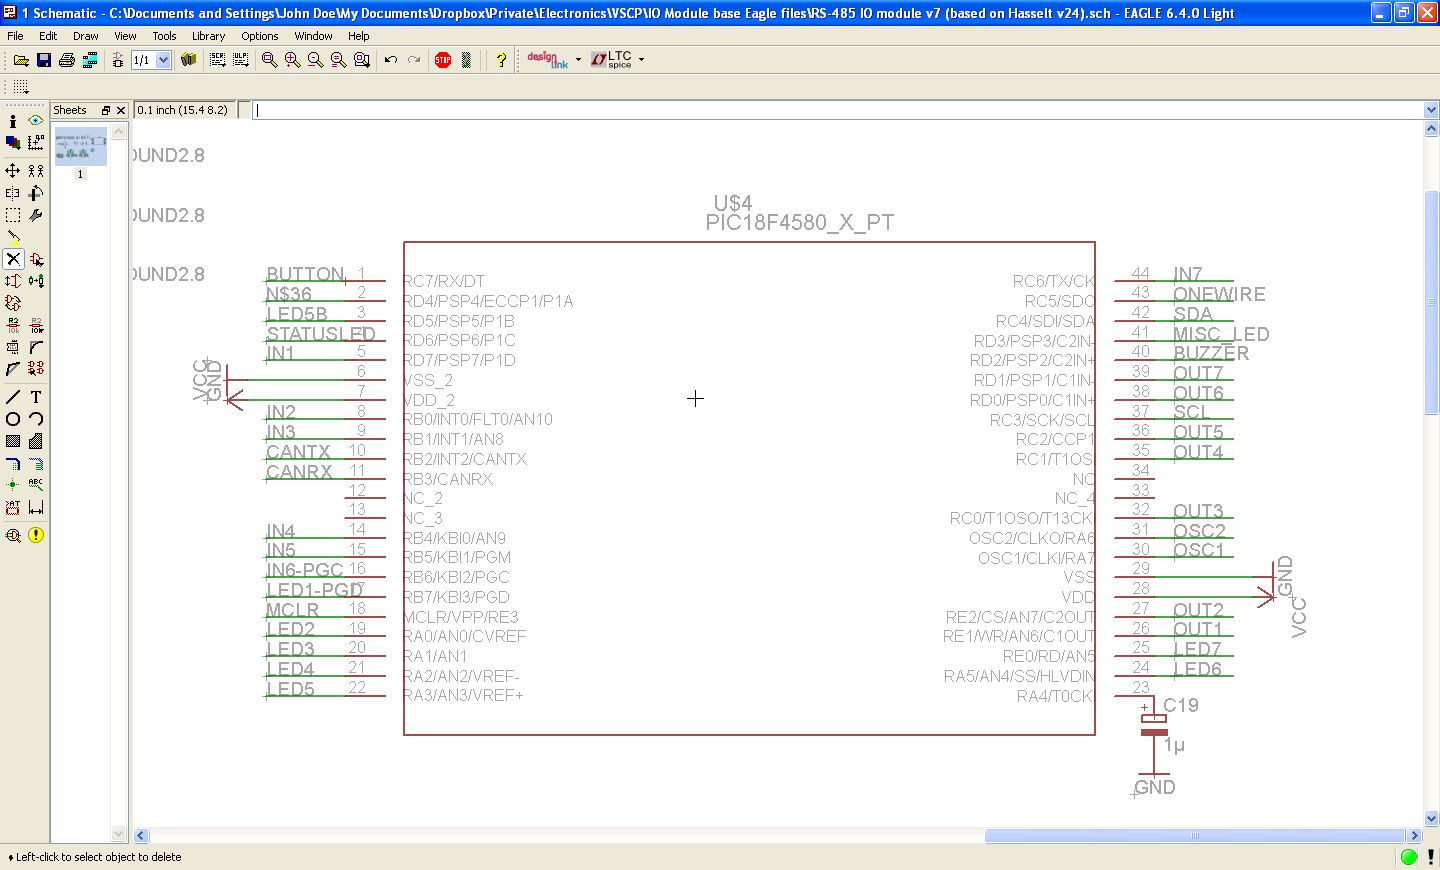Click the Zoom In magnifier icon
Image resolution: width=1440 pixels, height=870 pixels.
[x=292, y=60]
